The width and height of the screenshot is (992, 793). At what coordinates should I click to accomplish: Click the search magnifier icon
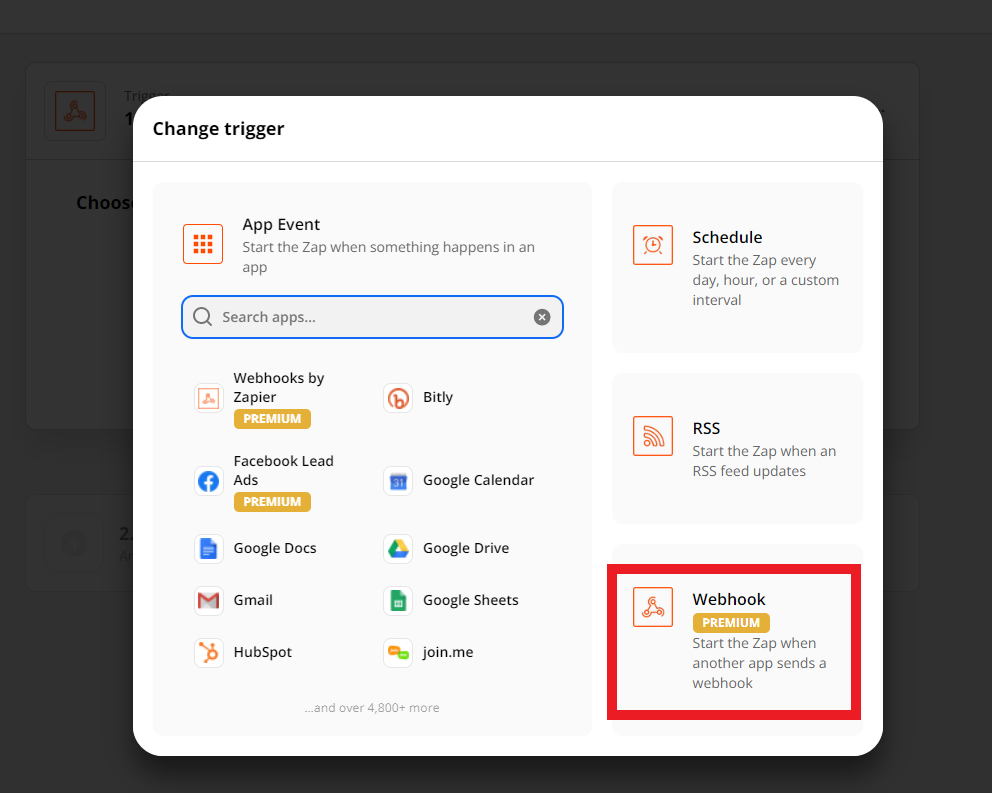(x=202, y=316)
